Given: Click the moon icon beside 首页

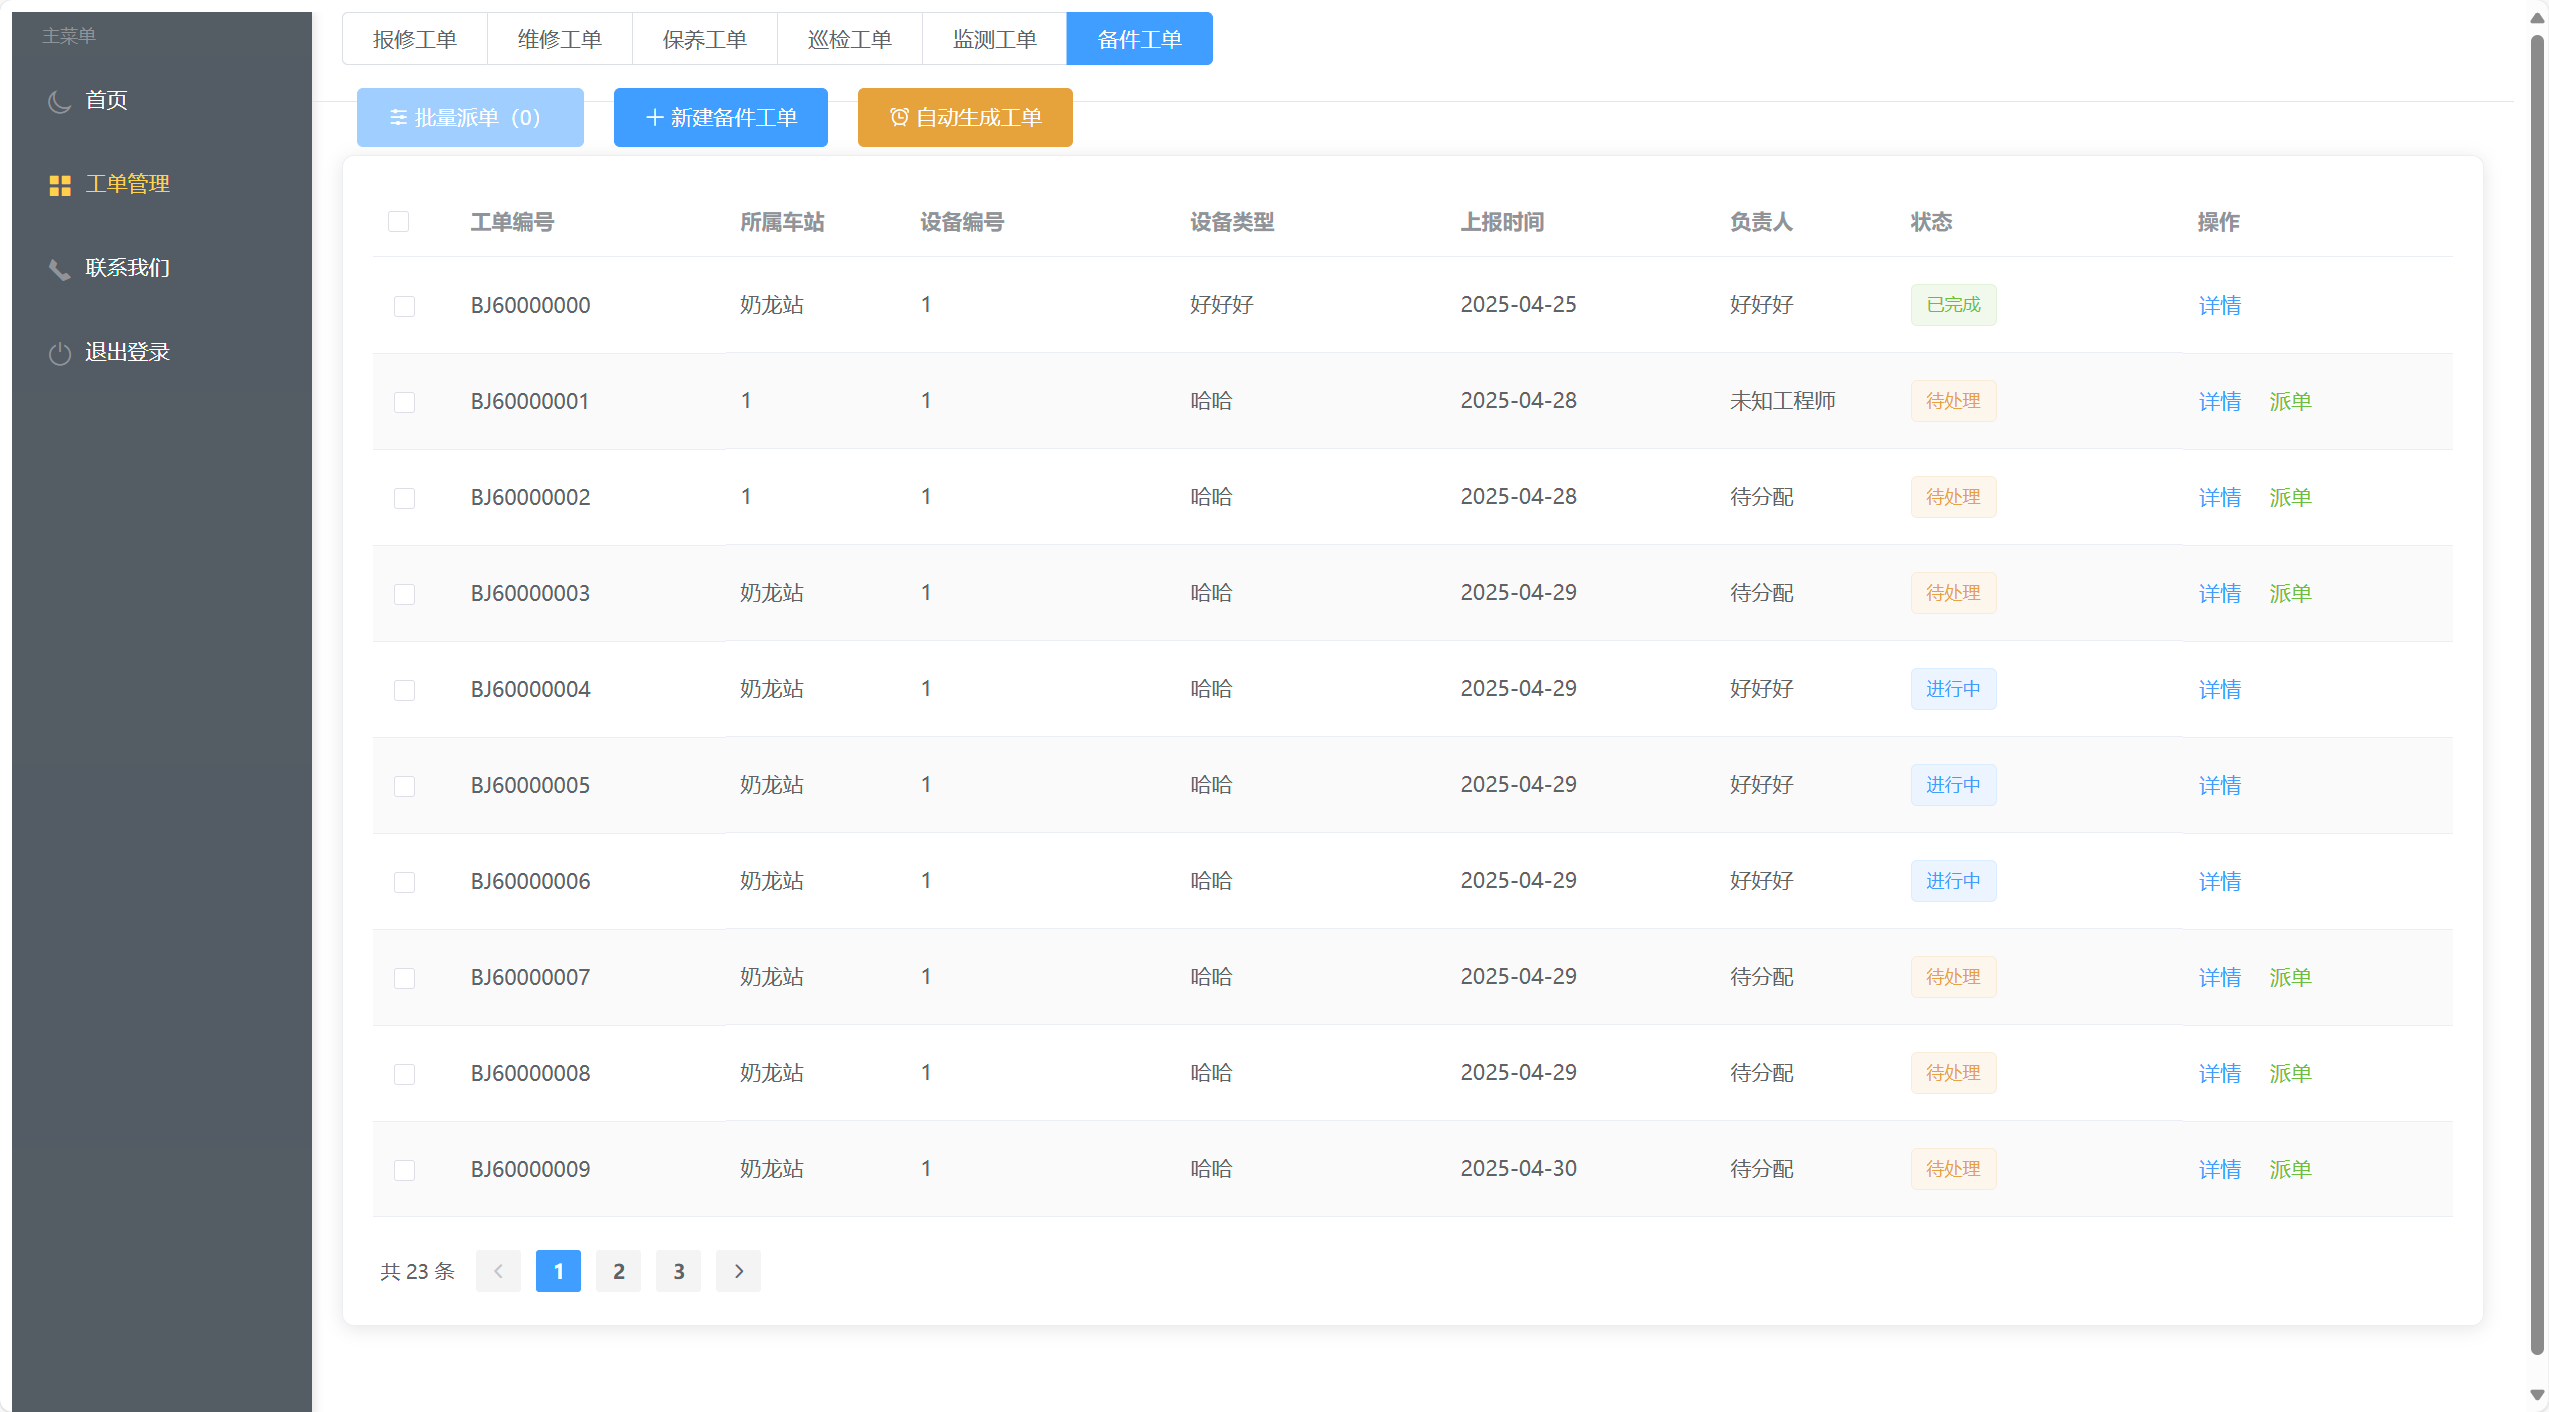Looking at the screenshot, I should pyautogui.click(x=59, y=101).
